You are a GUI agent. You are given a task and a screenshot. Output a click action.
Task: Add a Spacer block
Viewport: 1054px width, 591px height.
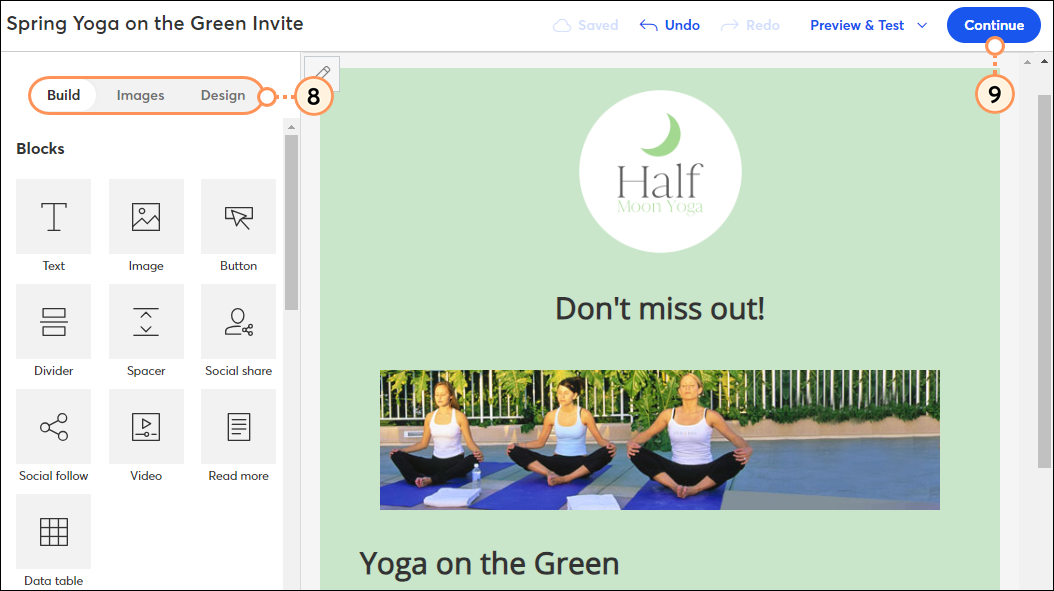point(146,321)
